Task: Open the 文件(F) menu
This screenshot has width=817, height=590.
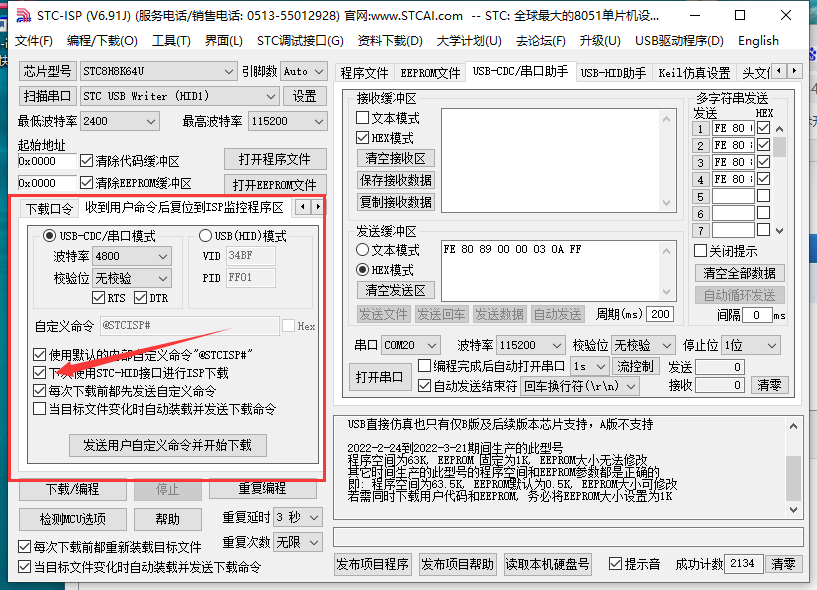Action: pos(34,41)
